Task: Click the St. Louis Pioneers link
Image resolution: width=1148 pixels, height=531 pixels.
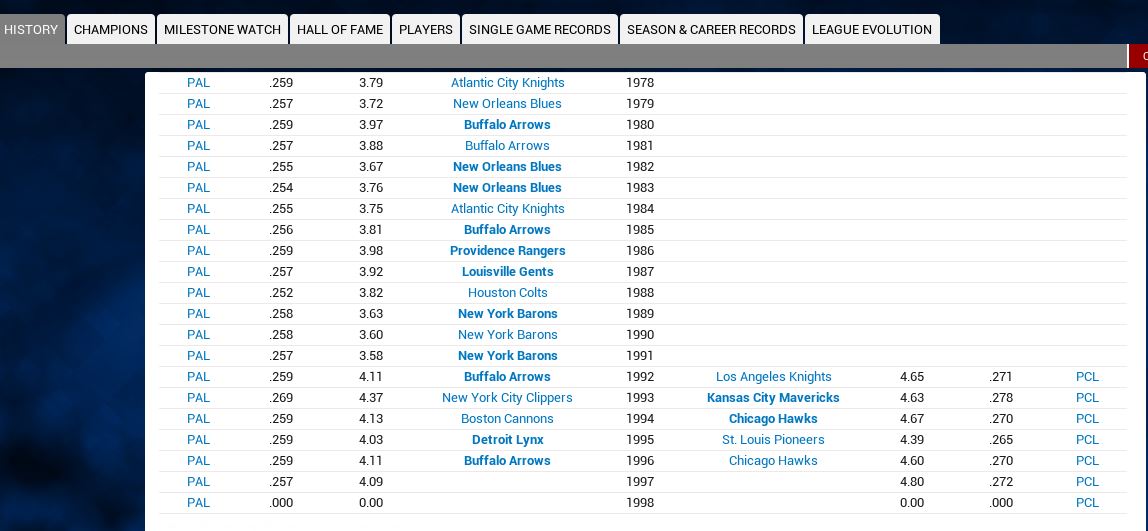Action: pyautogui.click(x=773, y=440)
